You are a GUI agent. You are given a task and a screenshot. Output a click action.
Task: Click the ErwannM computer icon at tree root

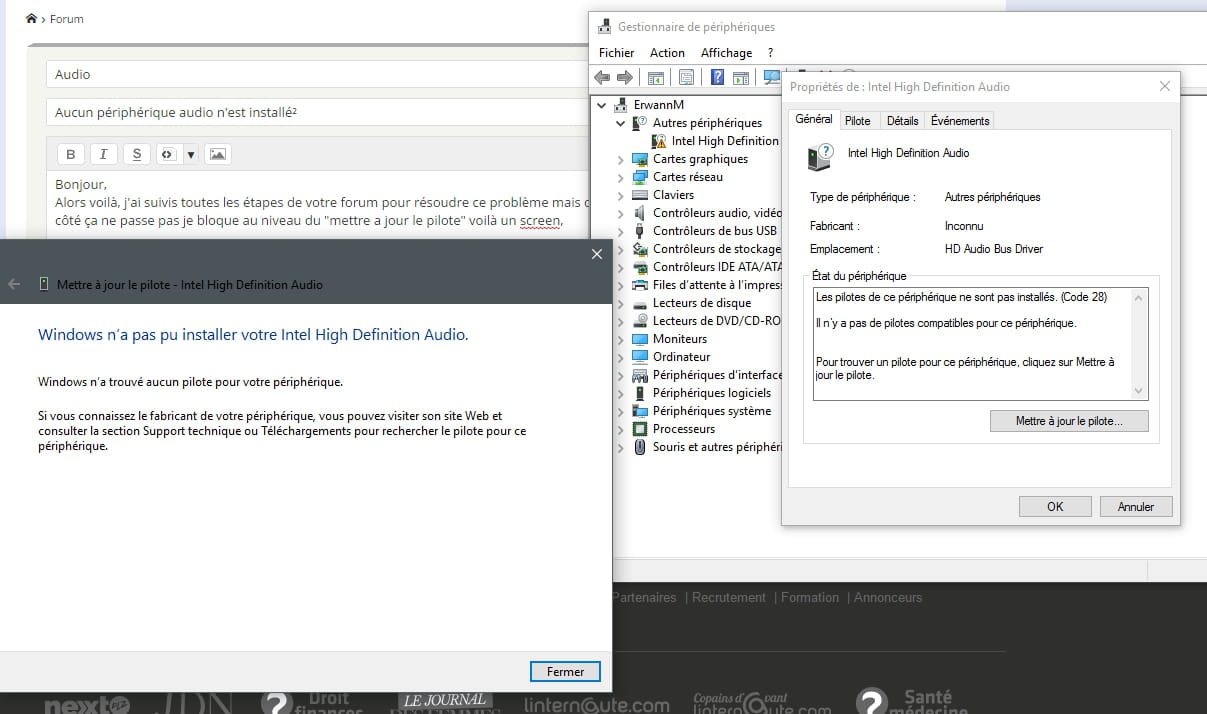coord(621,105)
